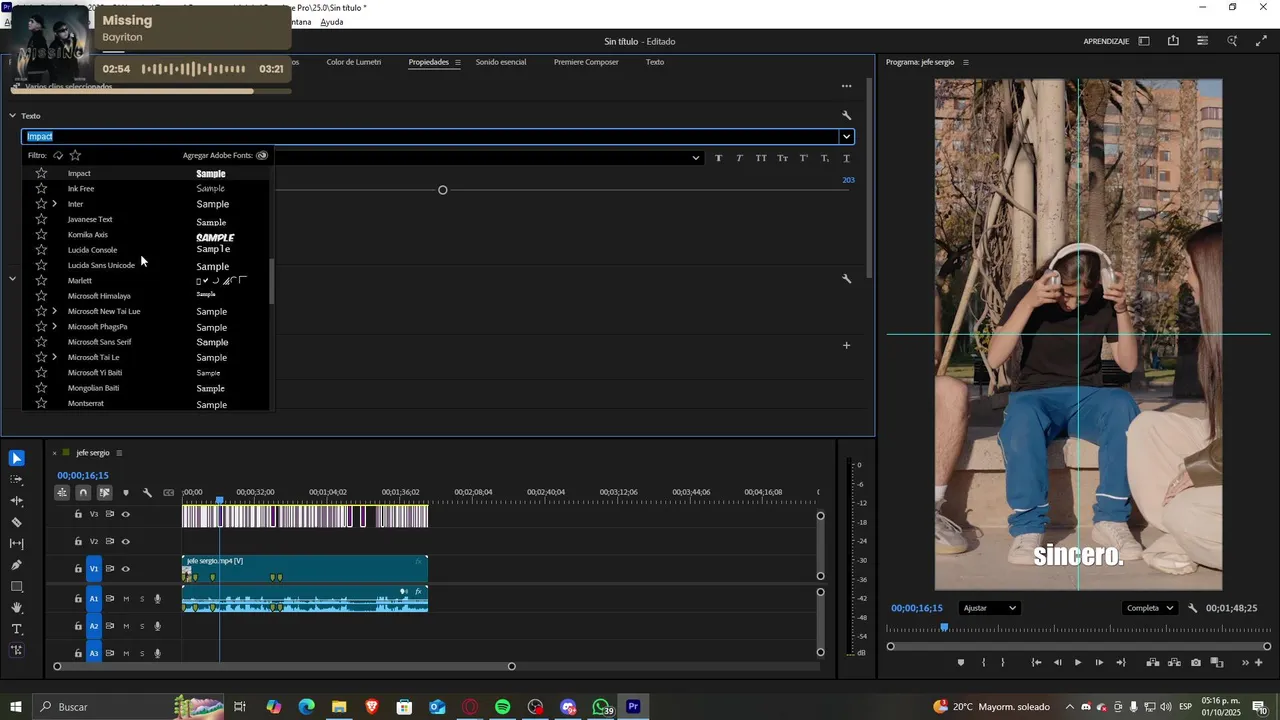Go to Out point button

click(1121, 662)
